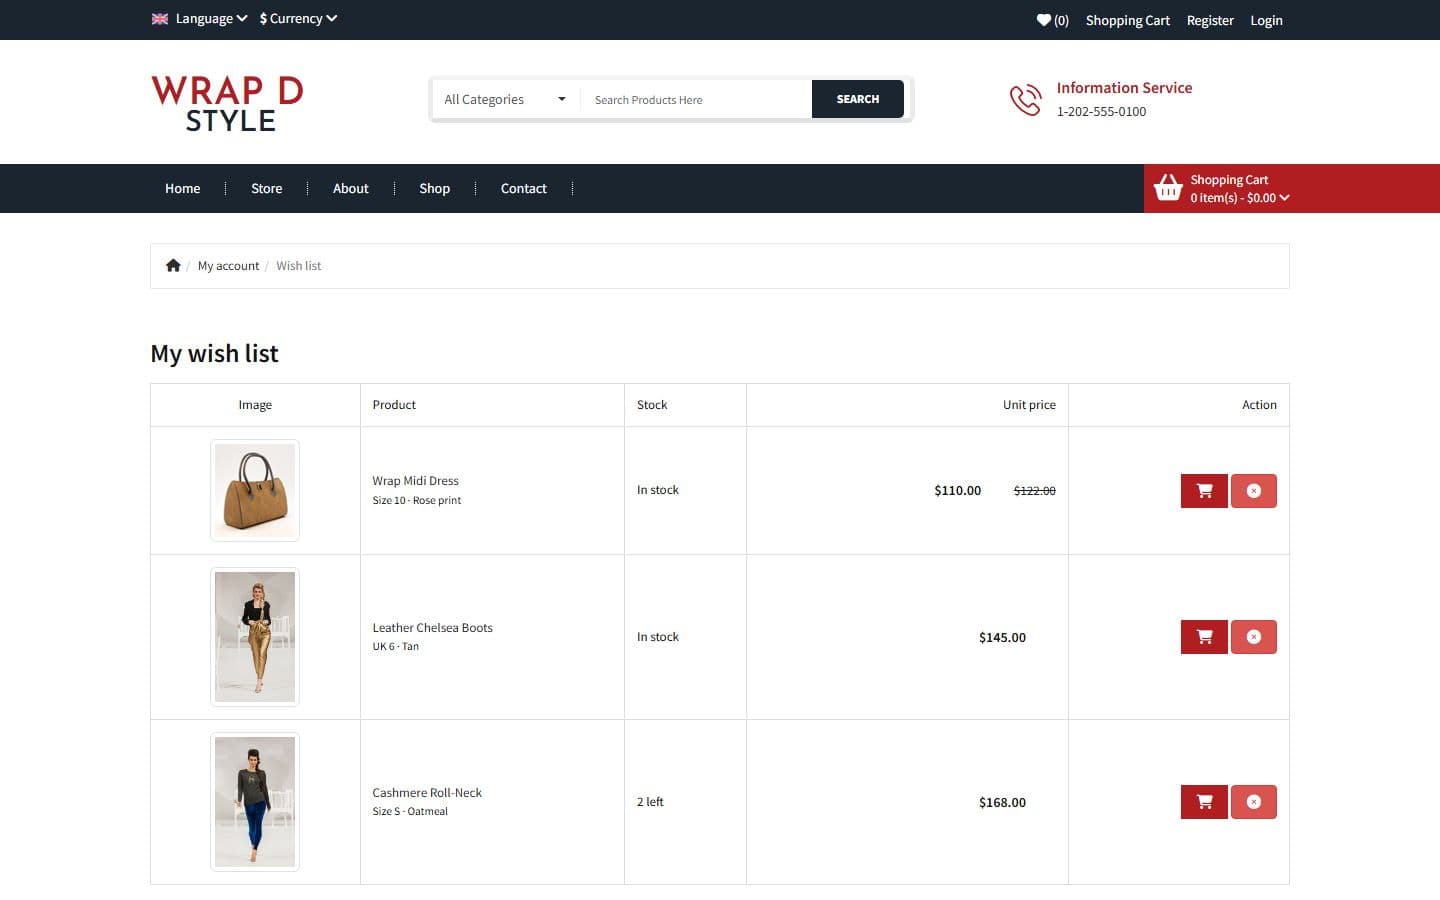Open the Shop menu item
This screenshot has width=1440, height=900.
(x=435, y=188)
